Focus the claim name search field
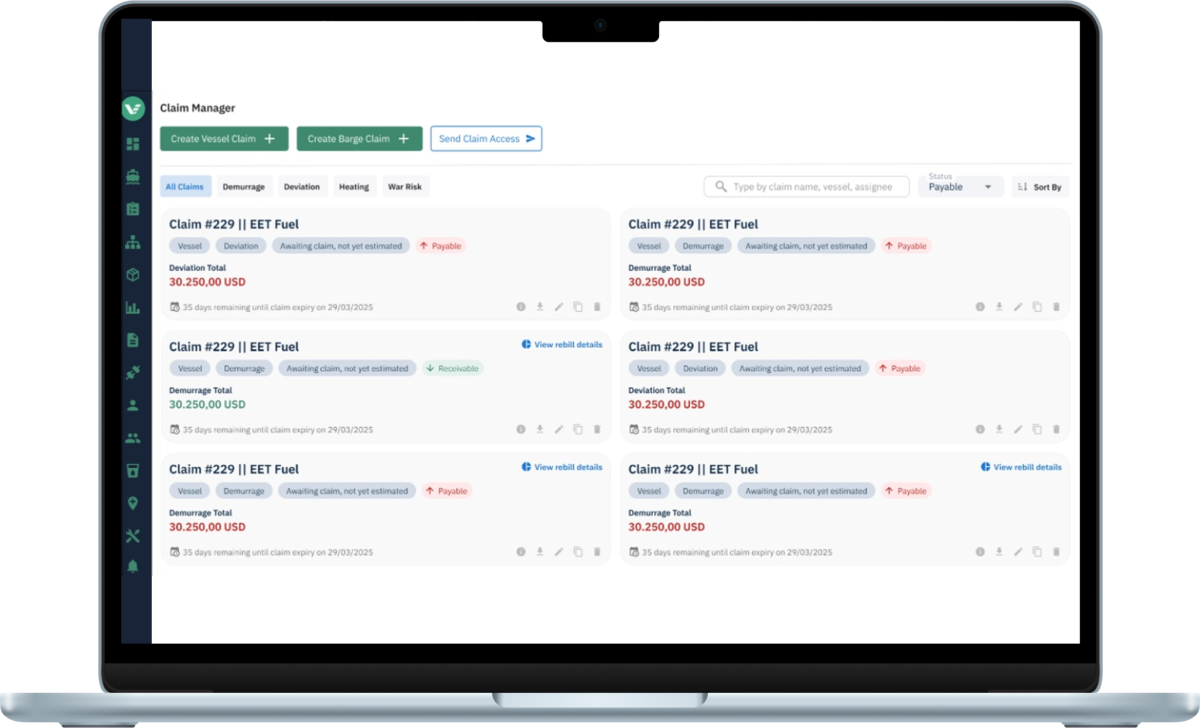The width and height of the screenshot is (1200, 728). (806, 187)
